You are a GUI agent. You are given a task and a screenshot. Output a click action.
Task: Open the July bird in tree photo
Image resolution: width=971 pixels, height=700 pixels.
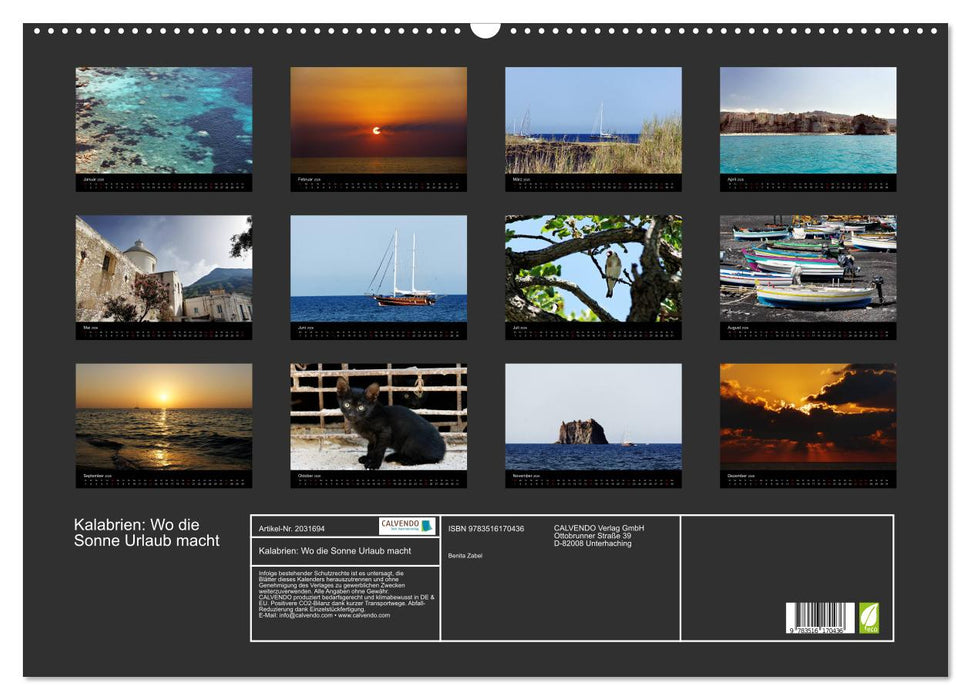(593, 269)
